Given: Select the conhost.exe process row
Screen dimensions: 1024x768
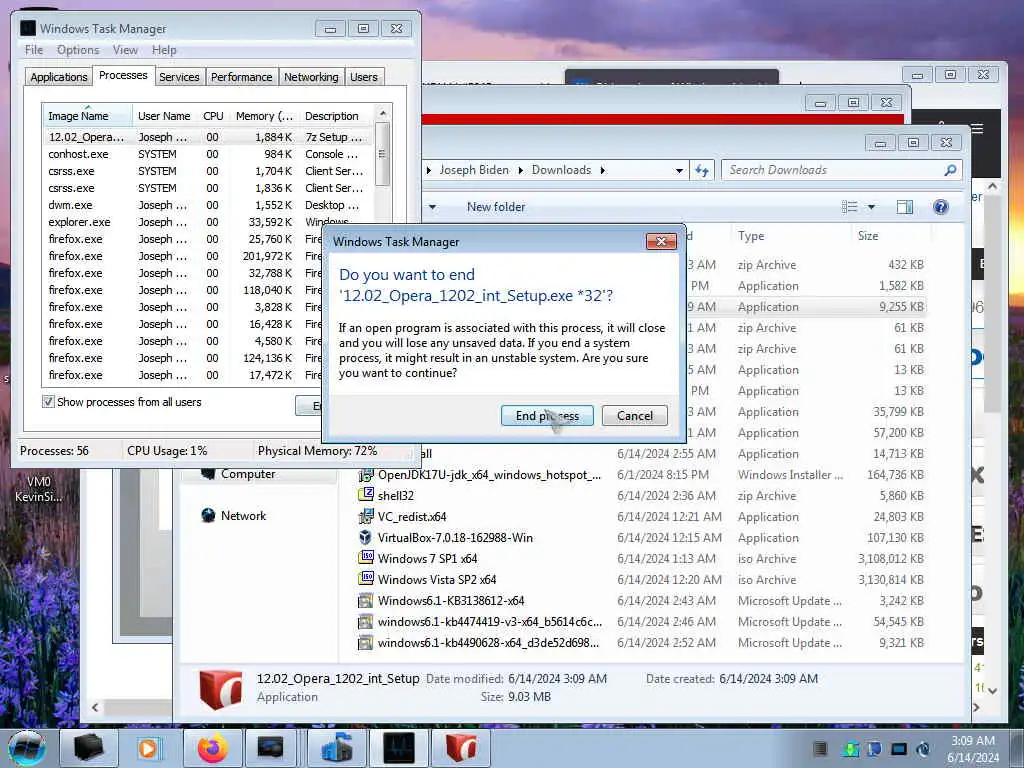Looking at the screenshot, I should tap(208, 154).
